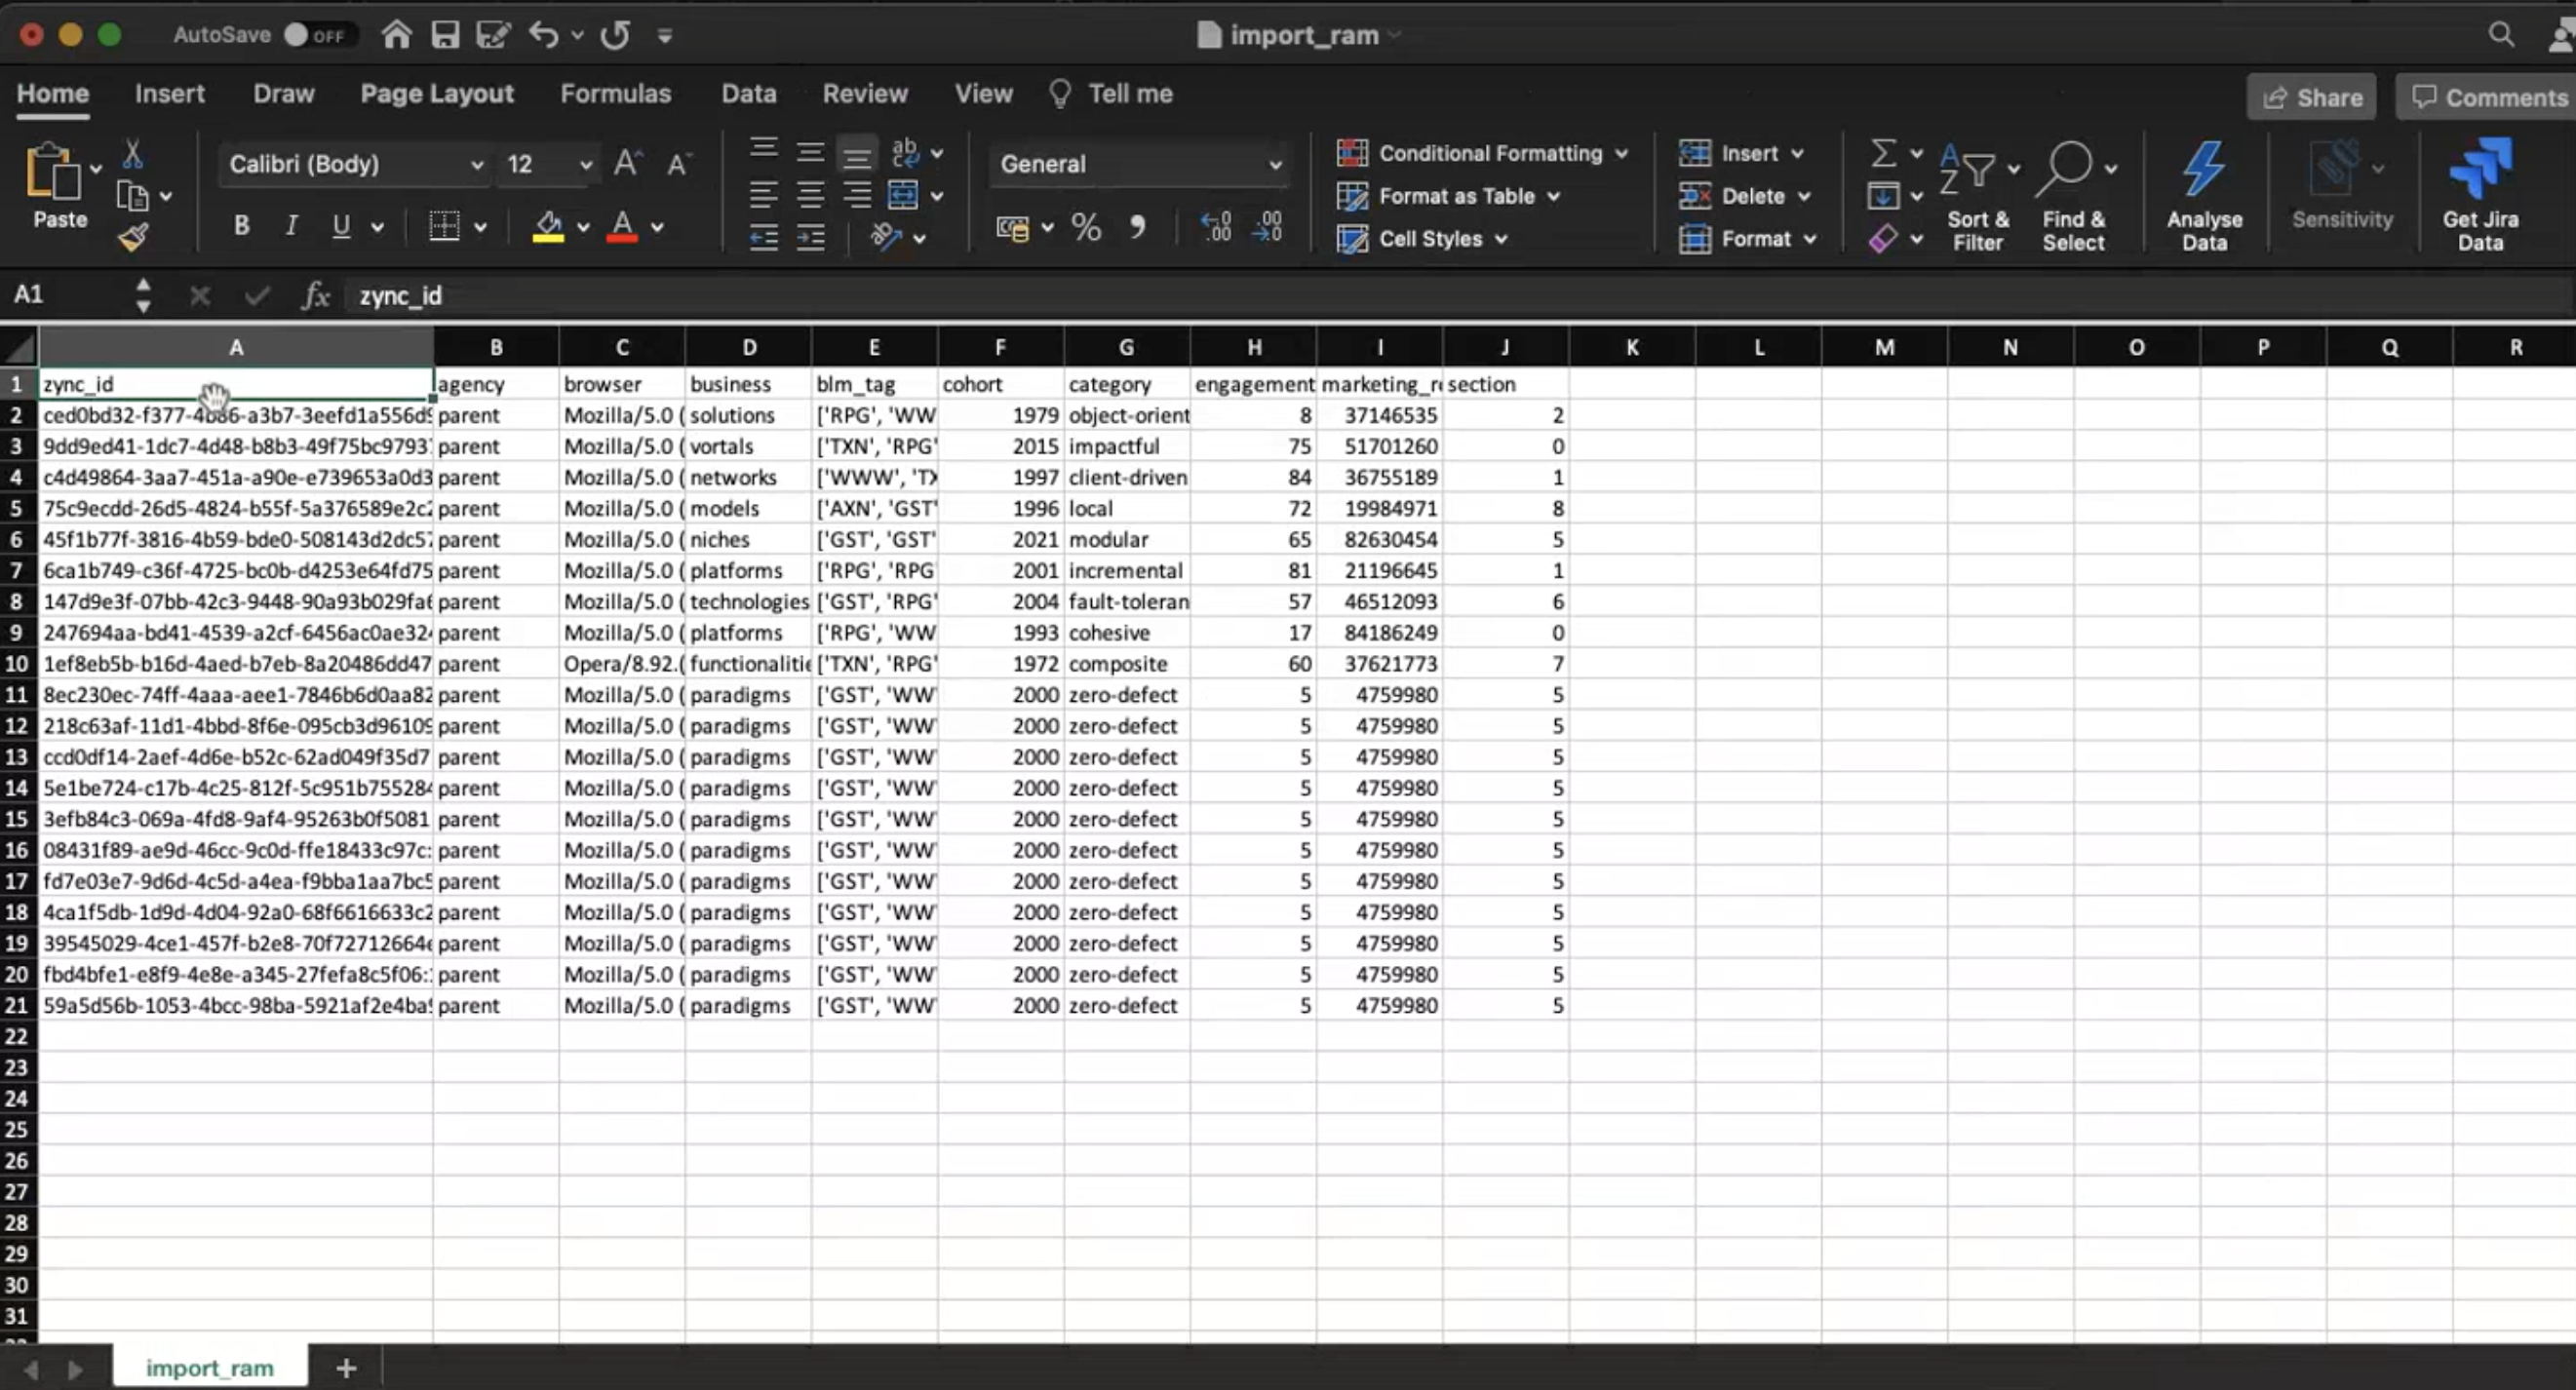Switch to the Formulas ribbon tab

pyautogui.click(x=615, y=94)
